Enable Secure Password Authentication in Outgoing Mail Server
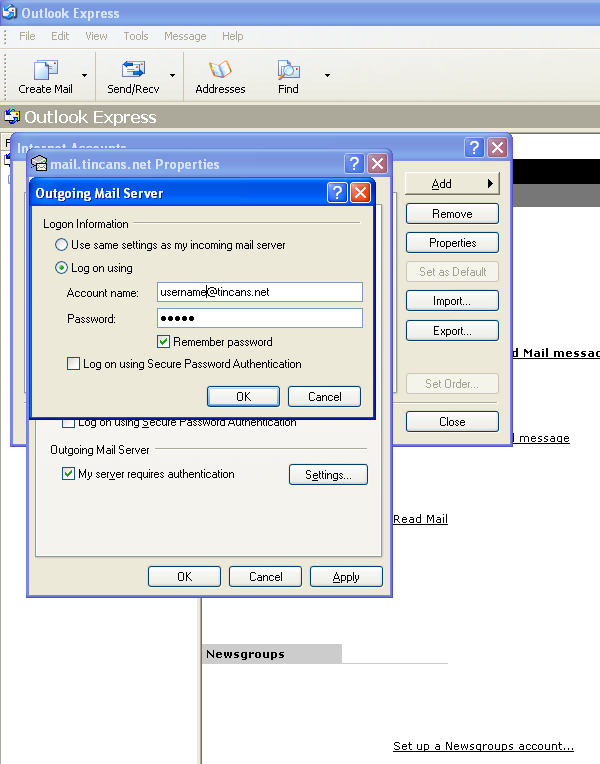Image resolution: width=600 pixels, height=764 pixels. click(x=74, y=364)
